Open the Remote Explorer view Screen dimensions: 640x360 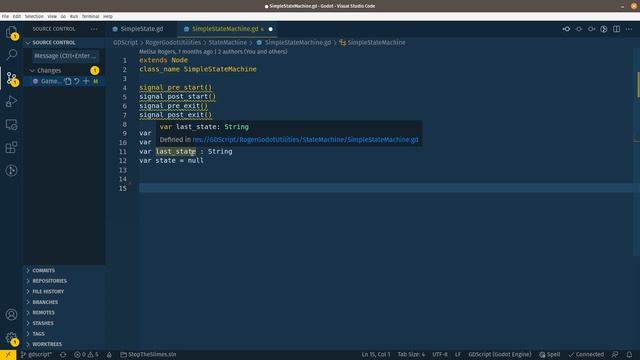(11, 124)
